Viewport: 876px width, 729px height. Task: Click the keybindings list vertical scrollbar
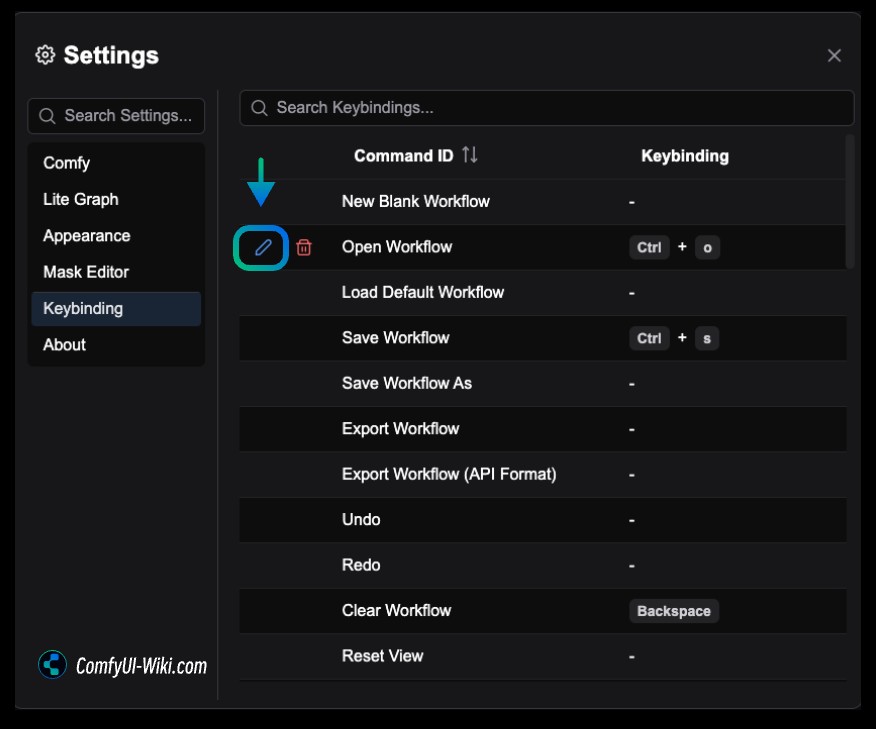850,202
